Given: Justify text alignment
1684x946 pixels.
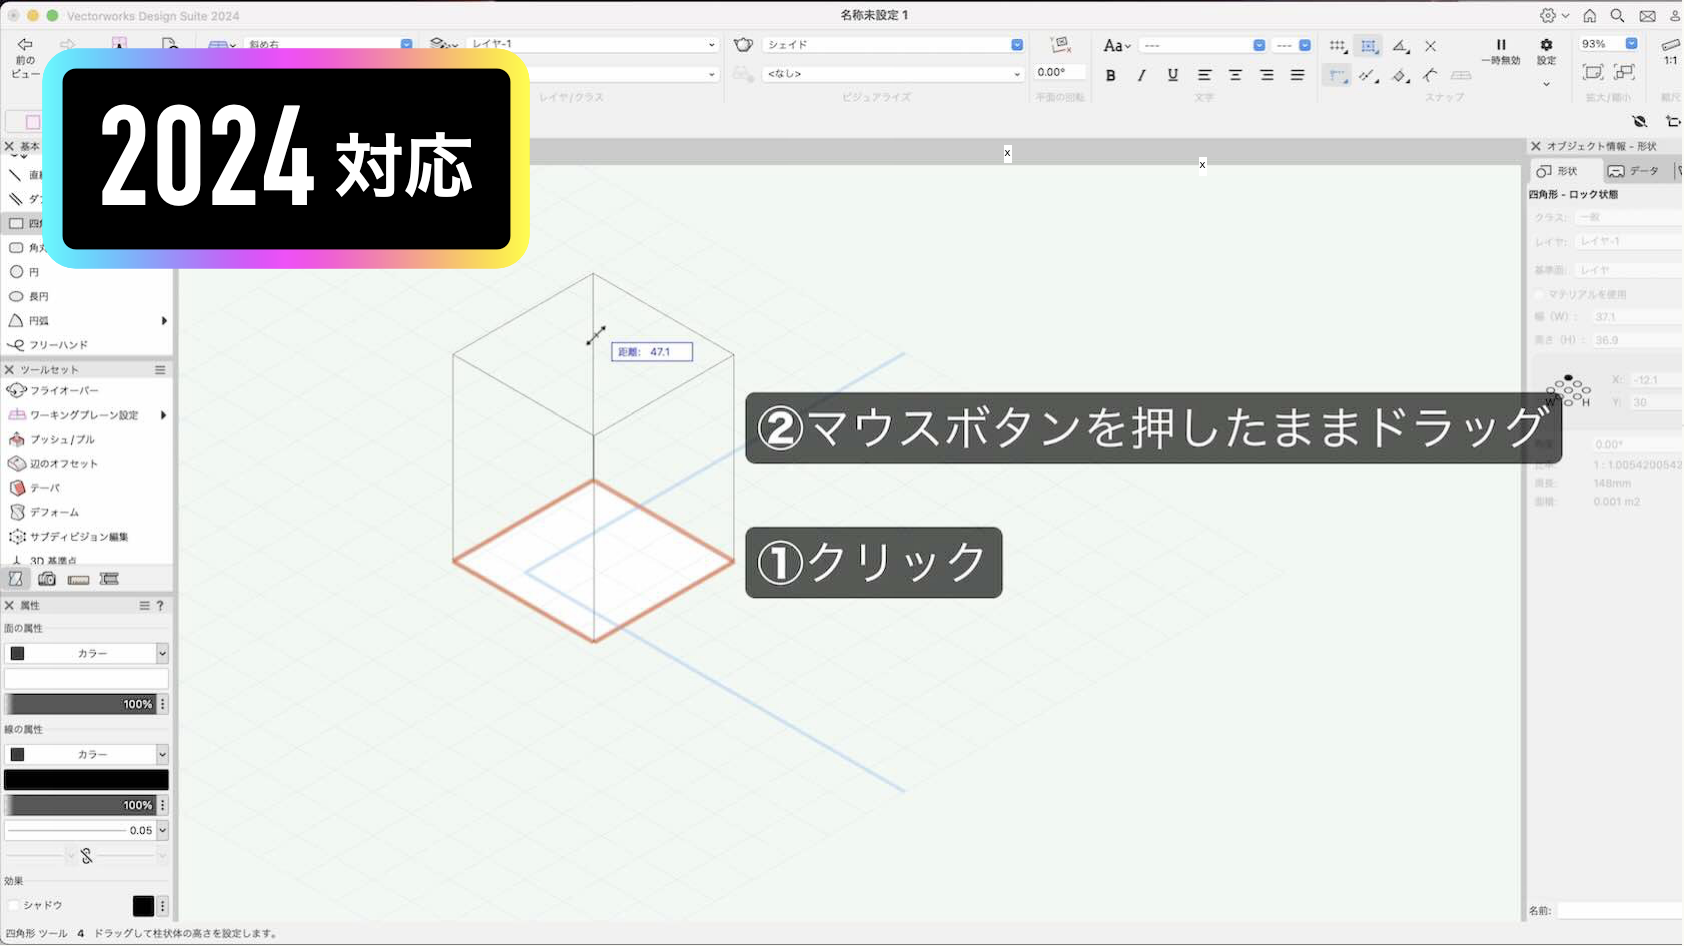Looking at the screenshot, I should [1297, 75].
